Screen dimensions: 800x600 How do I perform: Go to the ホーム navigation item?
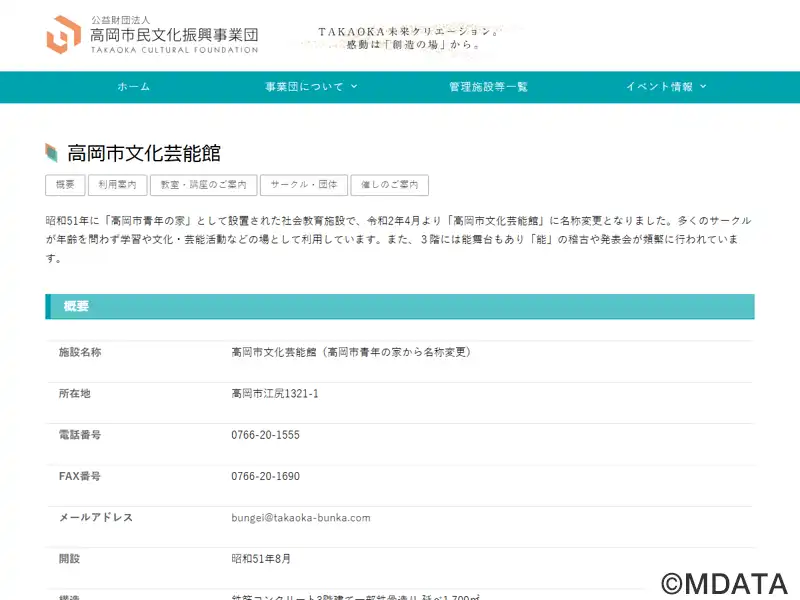(133, 87)
